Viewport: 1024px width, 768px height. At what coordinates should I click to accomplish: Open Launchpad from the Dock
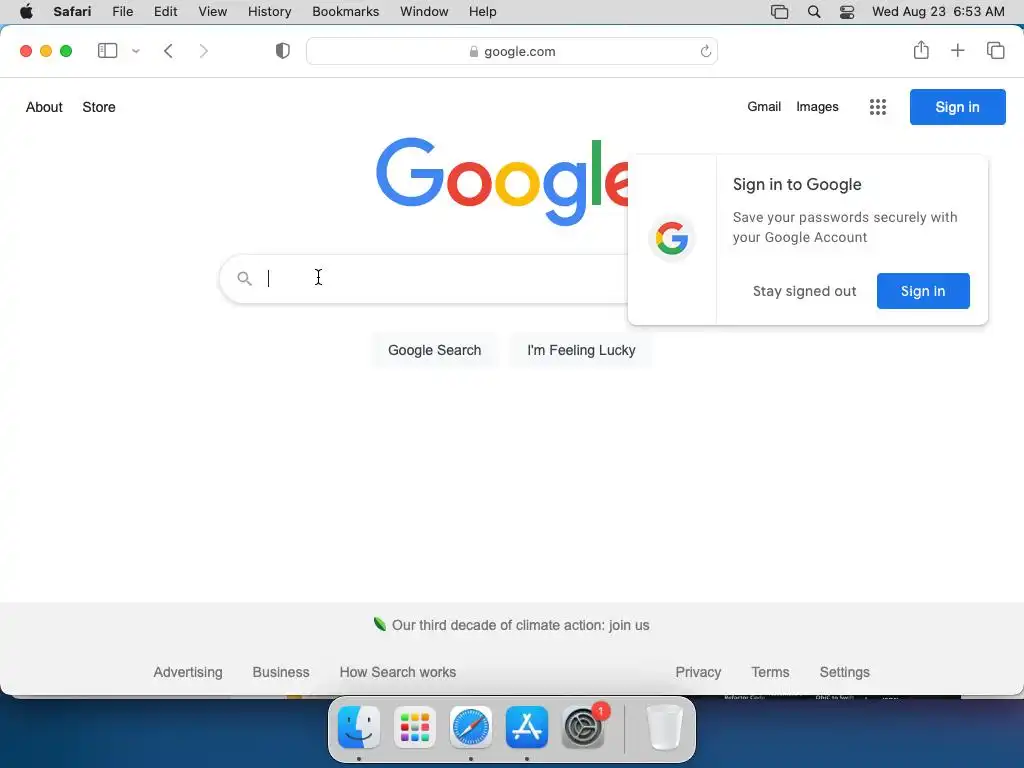pyautogui.click(x=415, y=727)
